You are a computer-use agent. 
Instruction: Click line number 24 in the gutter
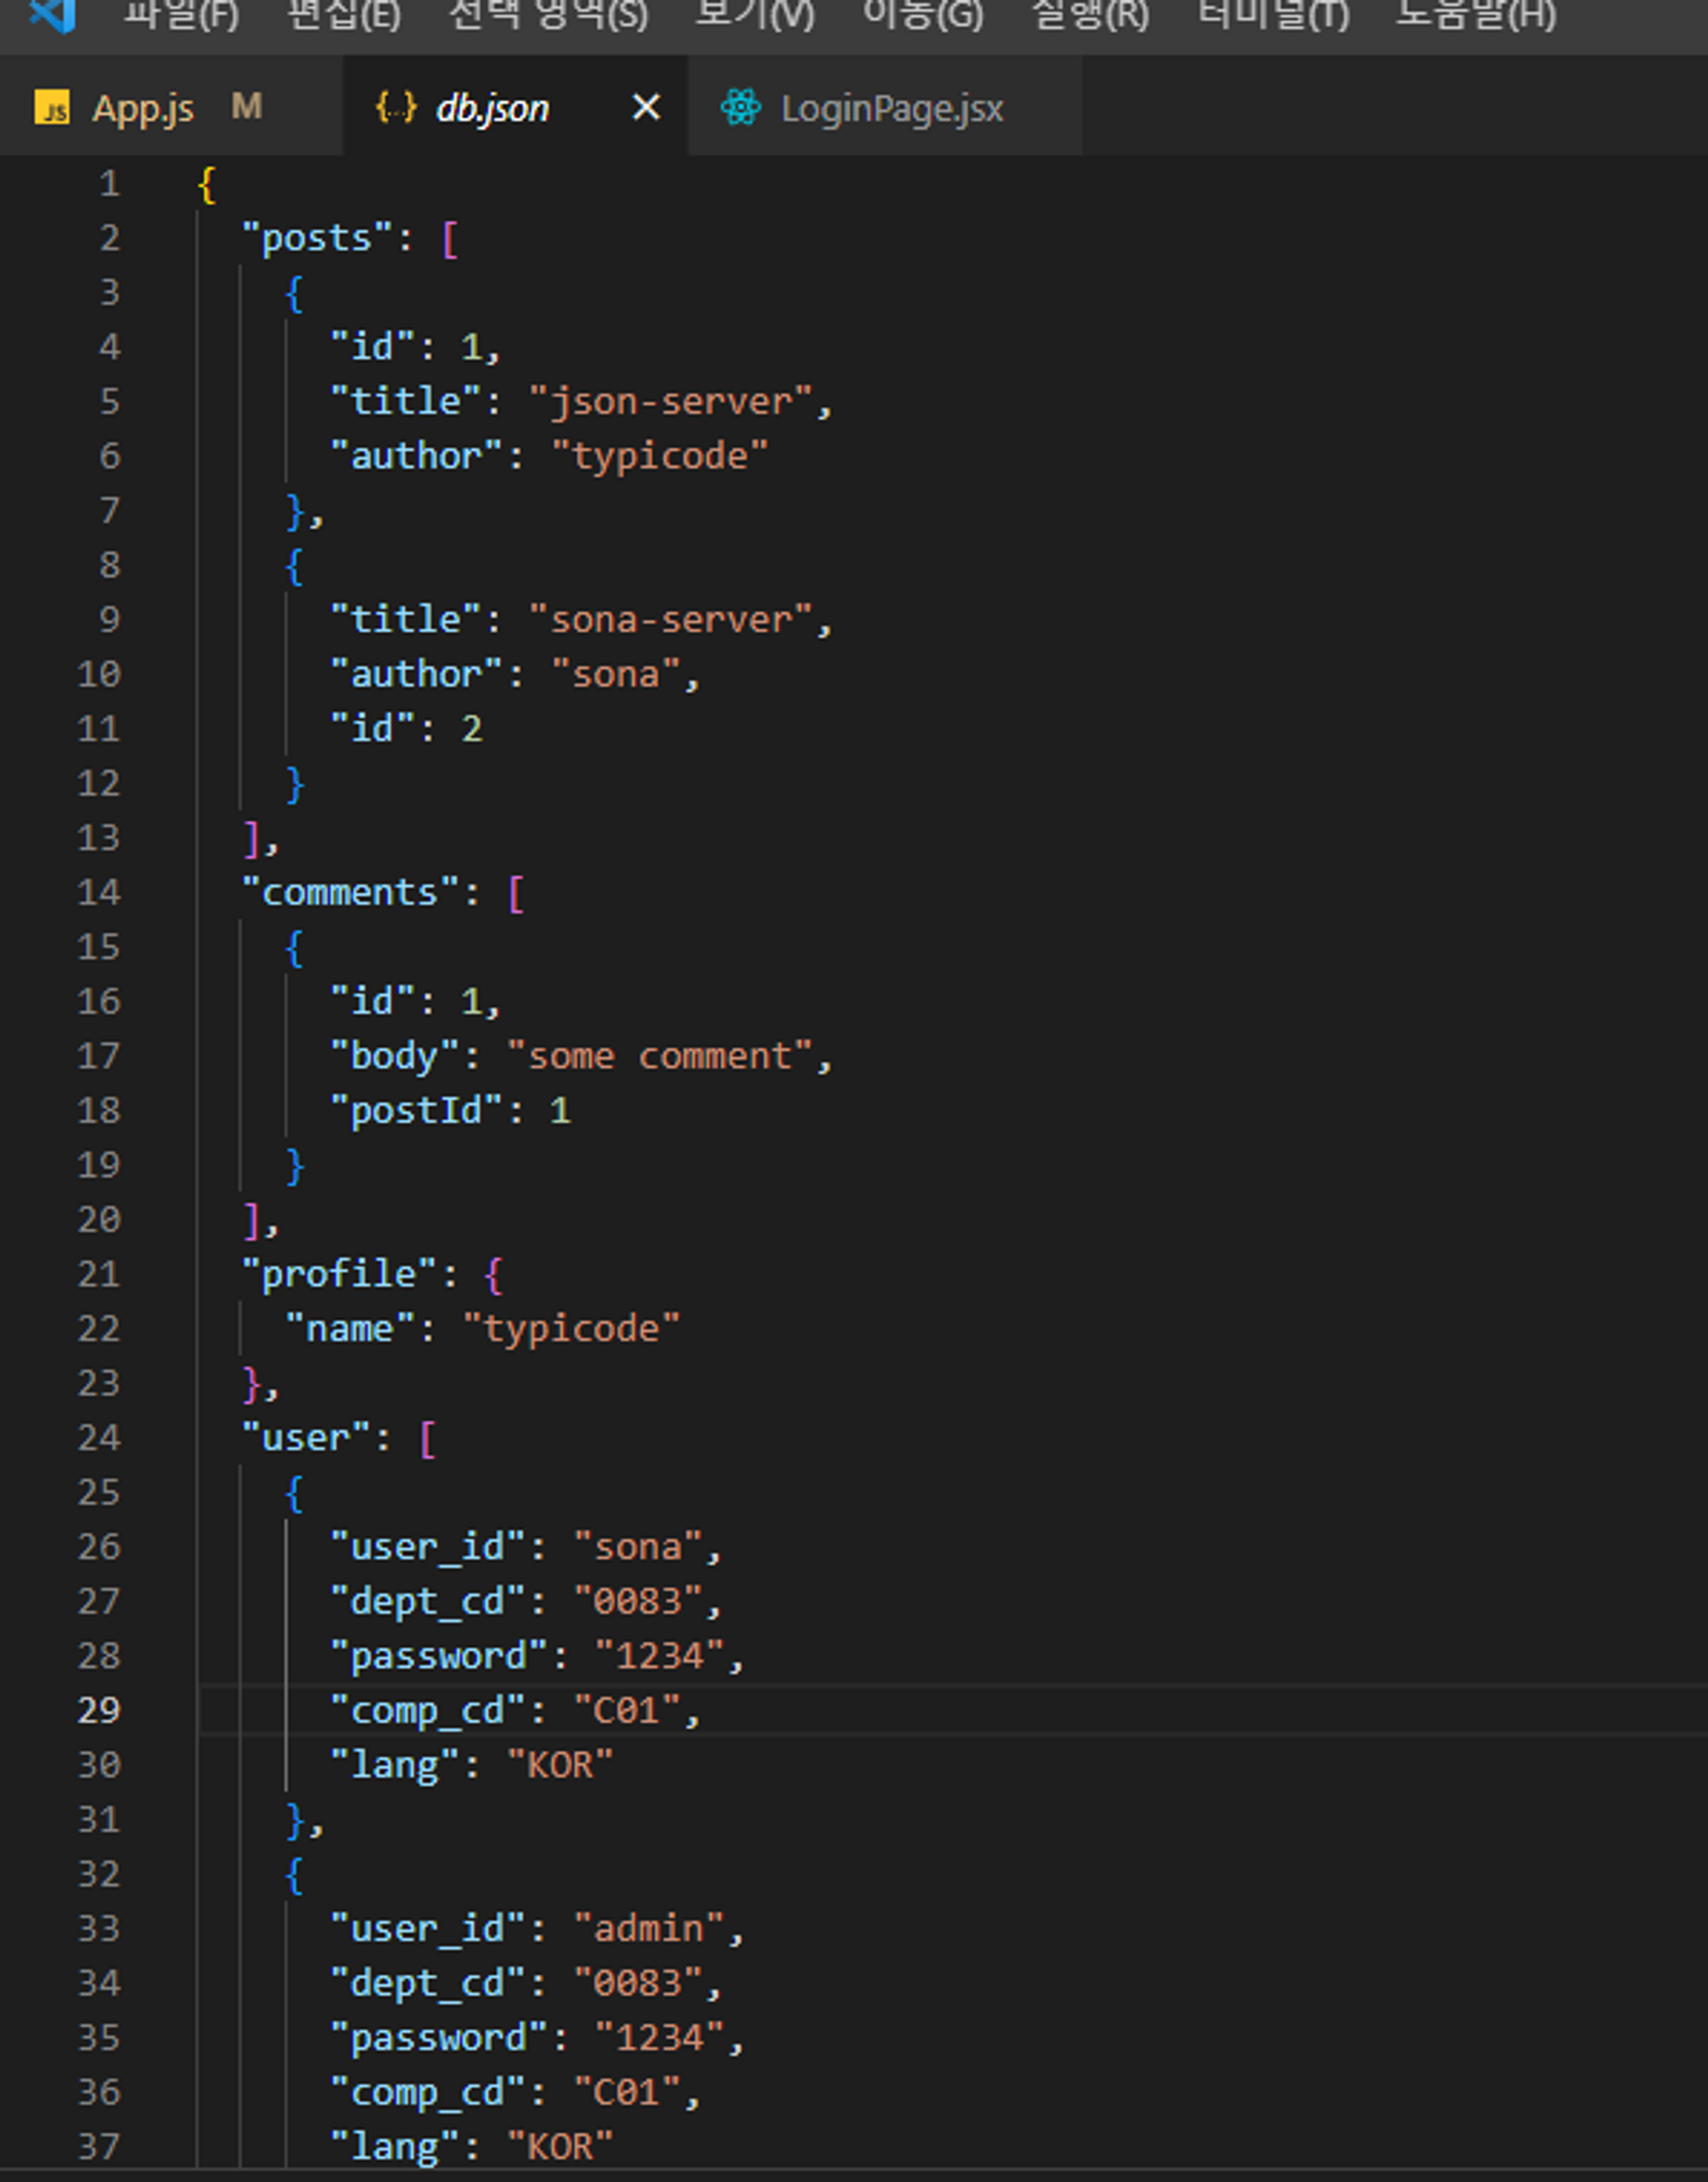coord(99,1438)
